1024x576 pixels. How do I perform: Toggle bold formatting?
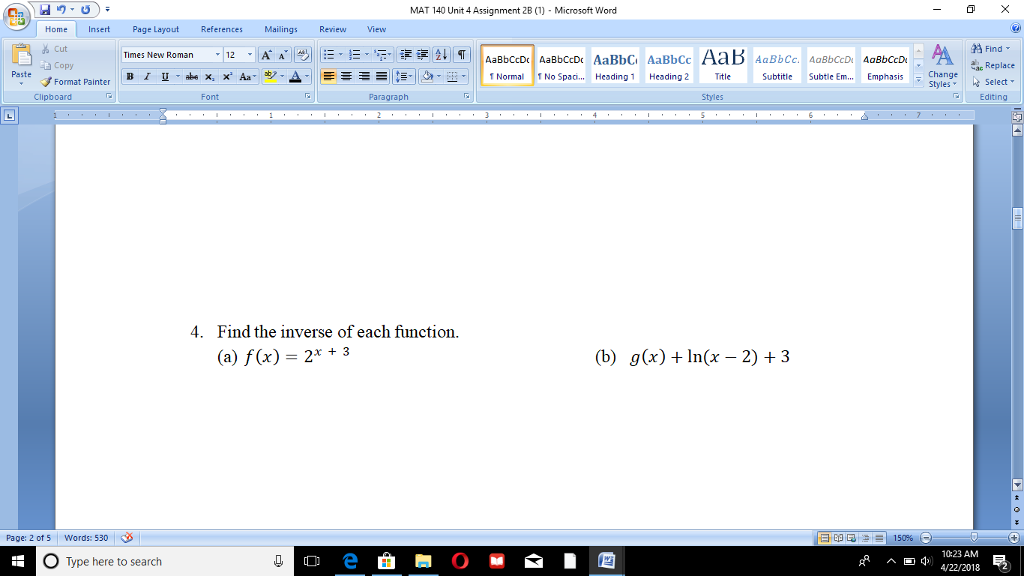click(130, 76)
